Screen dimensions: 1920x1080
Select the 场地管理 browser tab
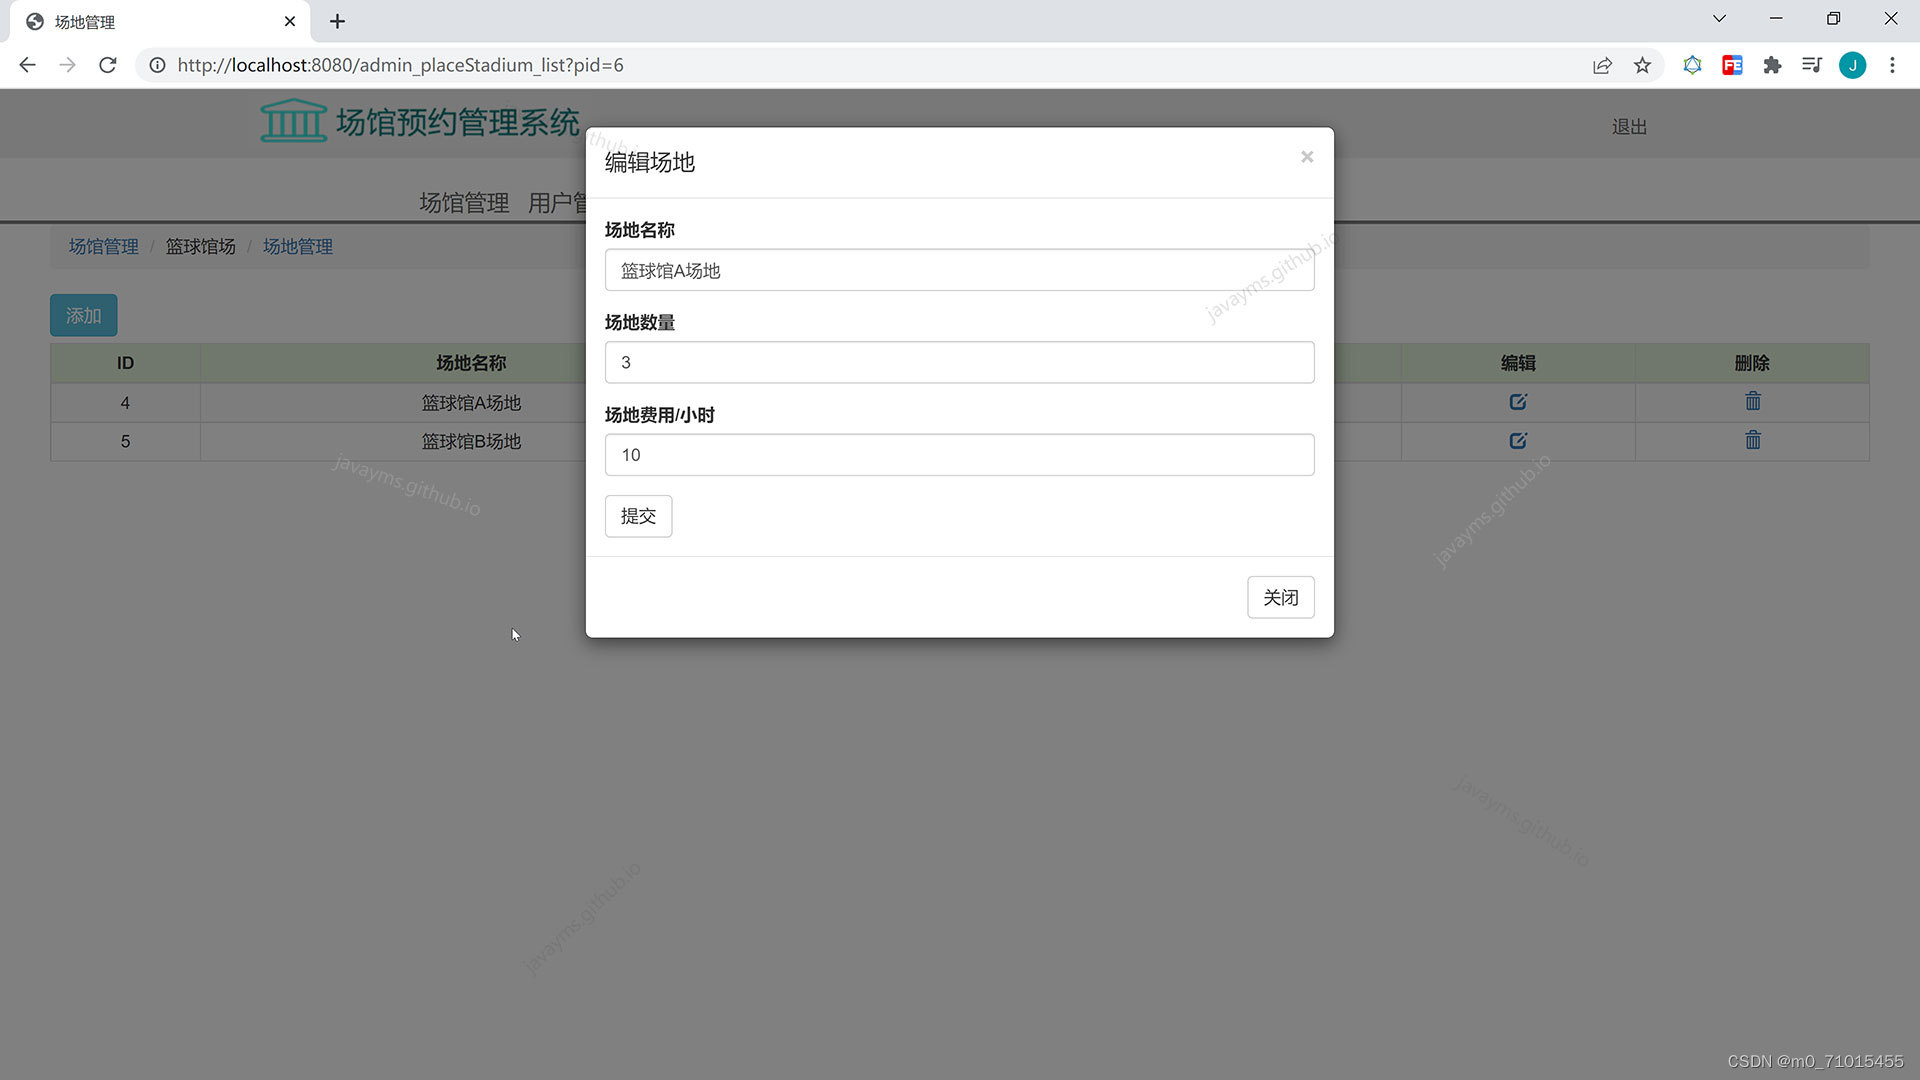pos(160,22)
